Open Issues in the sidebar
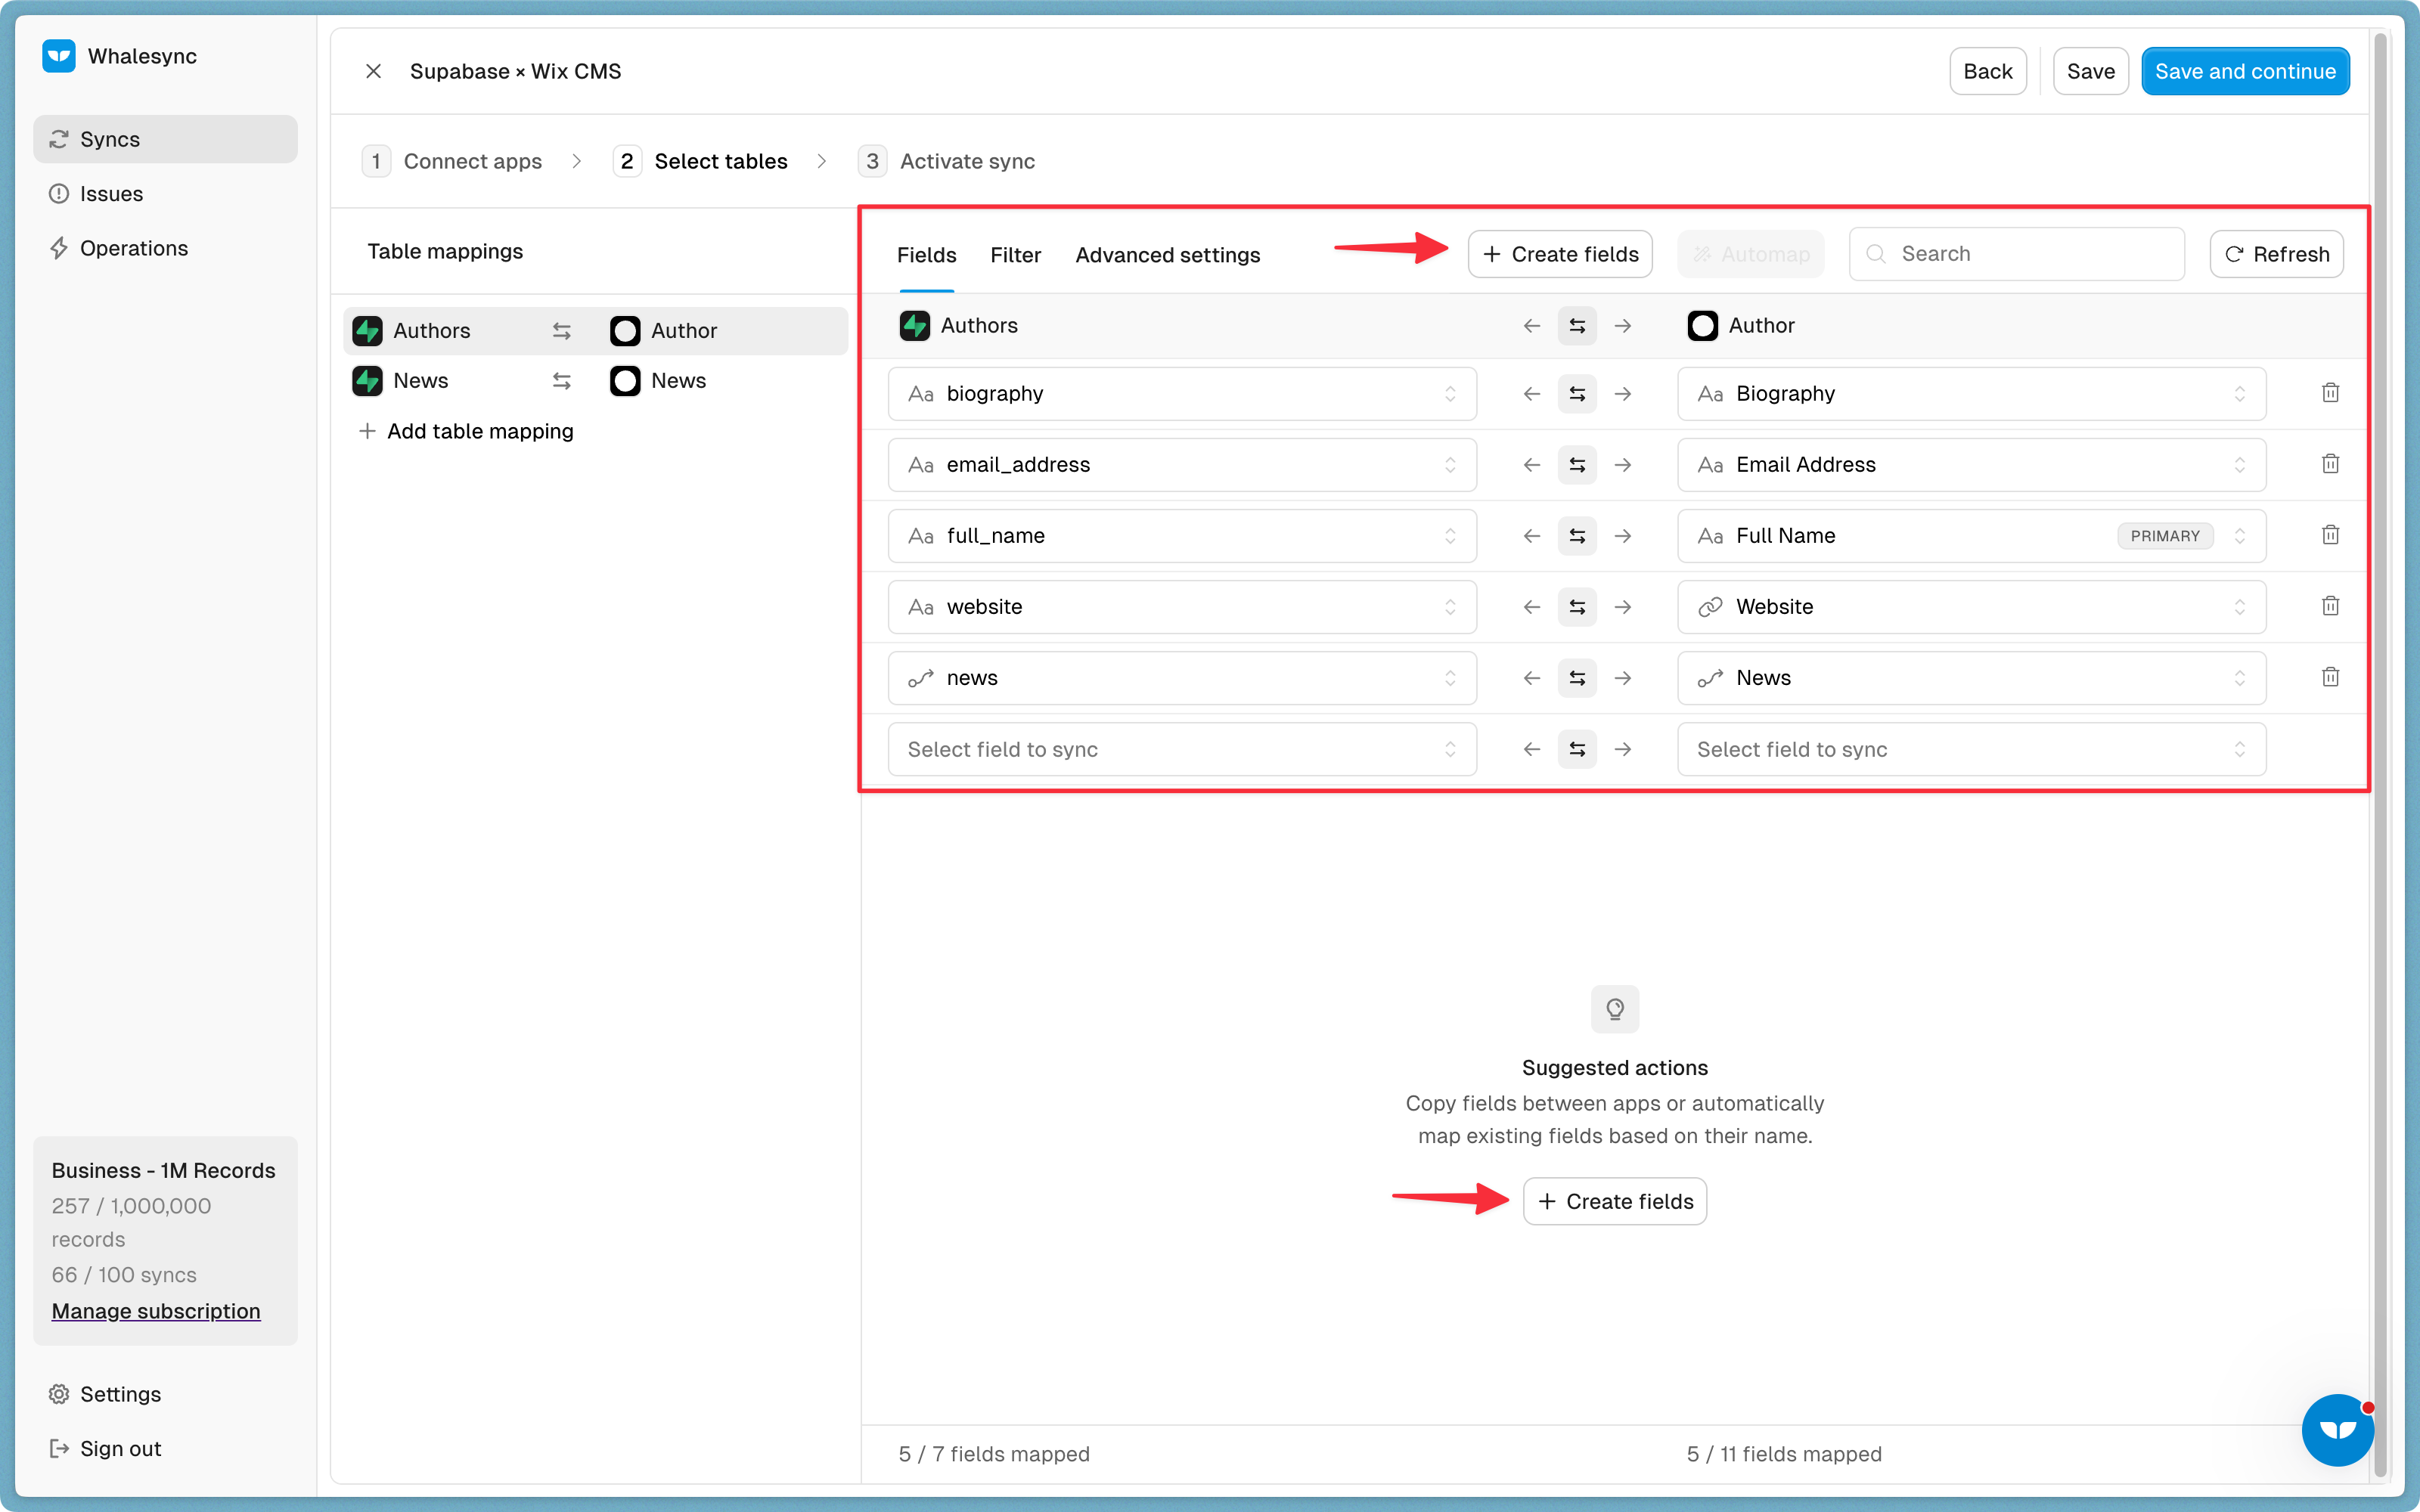2420x1512 pixels. tap(165, 194)
